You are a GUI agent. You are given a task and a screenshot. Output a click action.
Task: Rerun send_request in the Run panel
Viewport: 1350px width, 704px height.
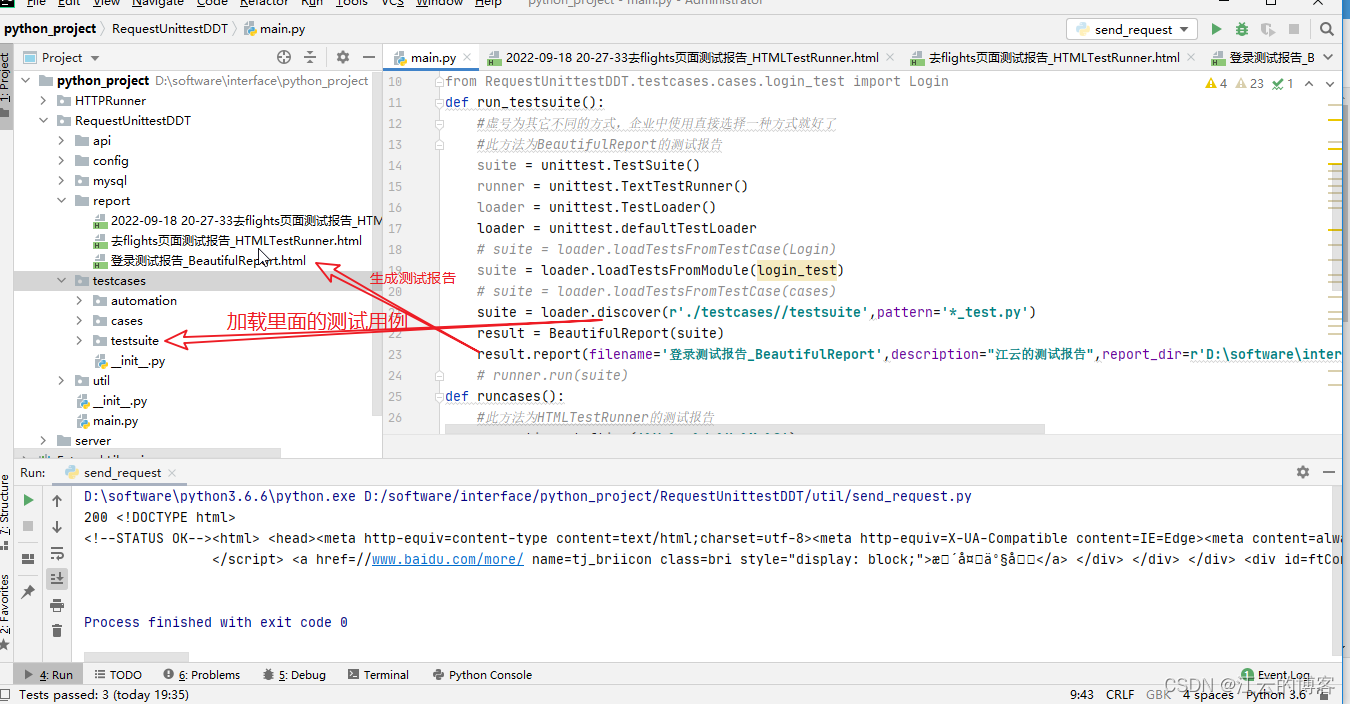(28, 499)
